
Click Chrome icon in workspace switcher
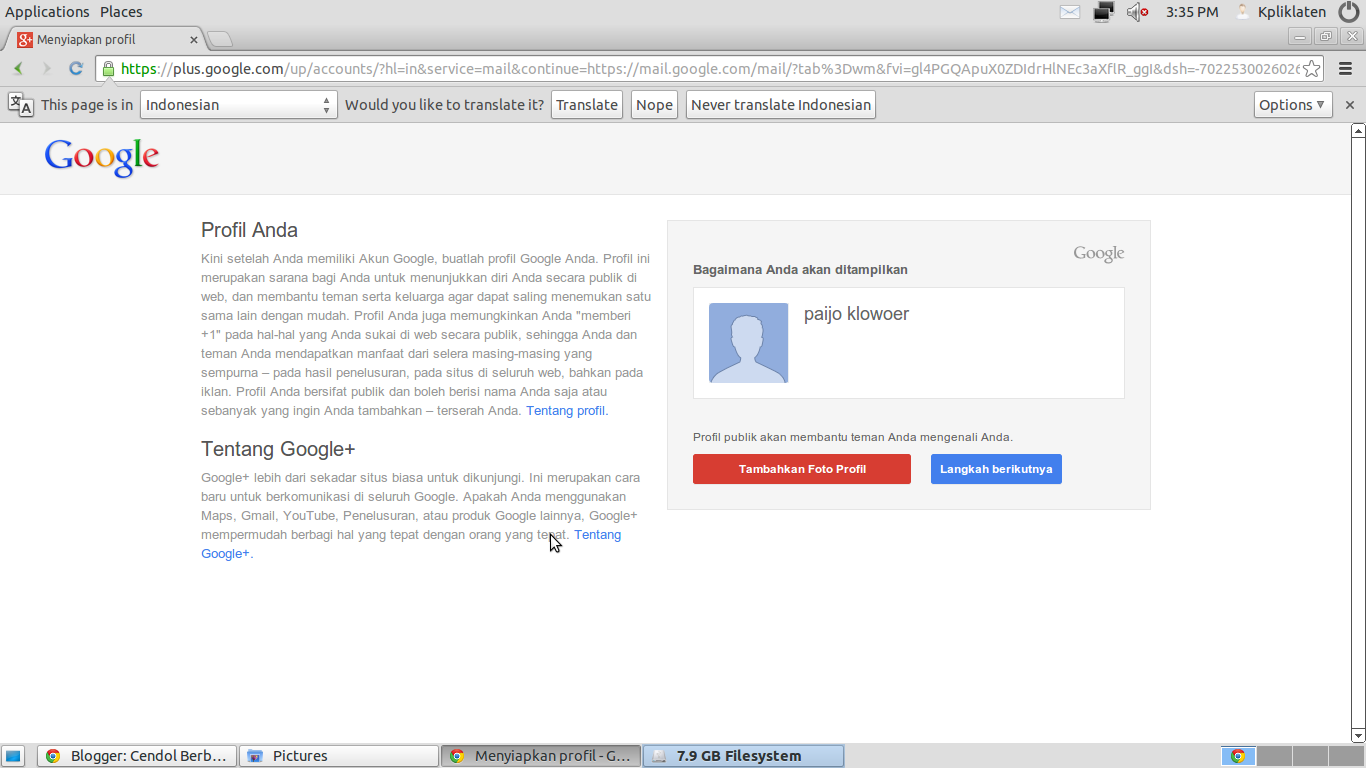point(1238,756)
